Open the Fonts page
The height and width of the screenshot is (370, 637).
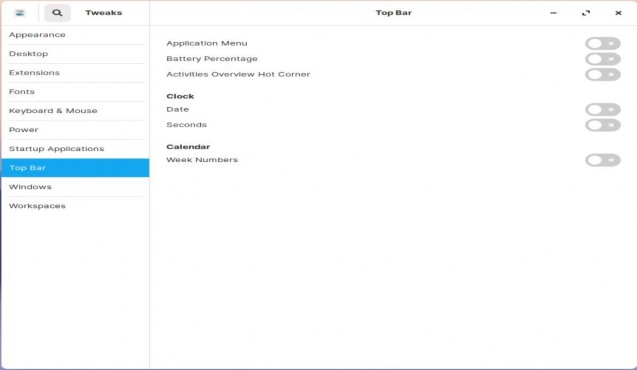(75, 92)
